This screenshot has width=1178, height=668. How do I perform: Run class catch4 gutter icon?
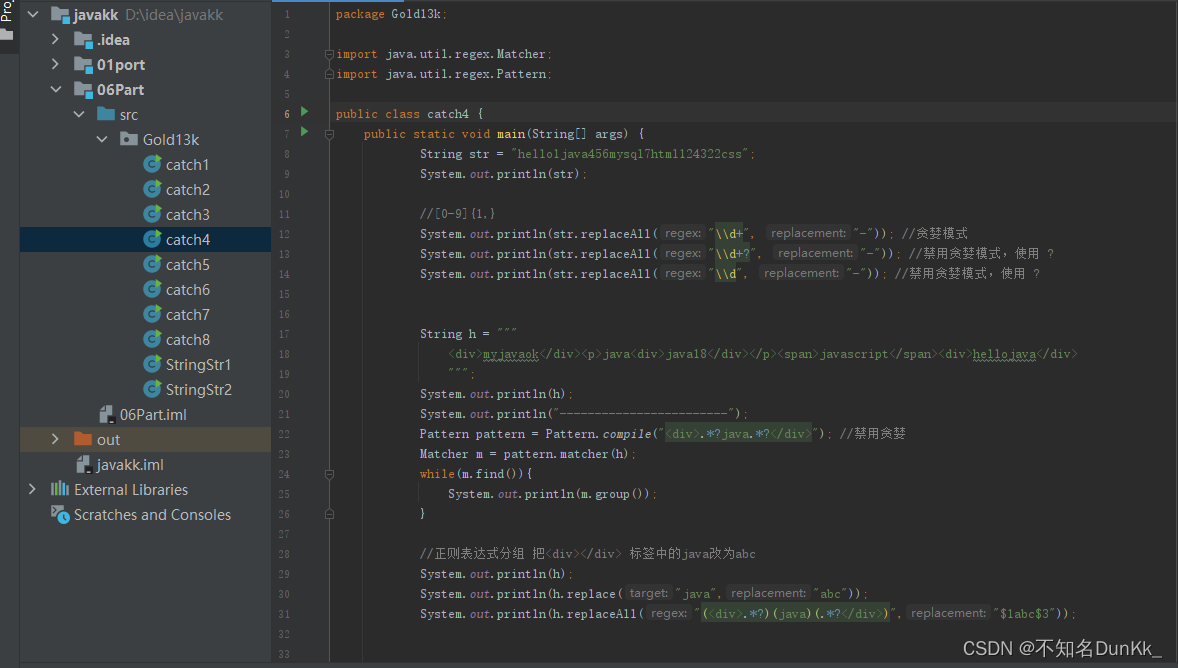tap(304, 112)
